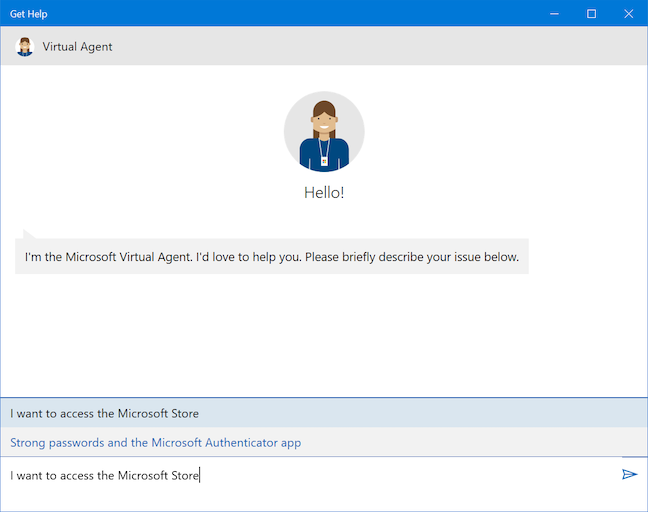
Task: Click the 'Virtual Agent' header label
Action: pyautogui.click(x=77, y=46)
